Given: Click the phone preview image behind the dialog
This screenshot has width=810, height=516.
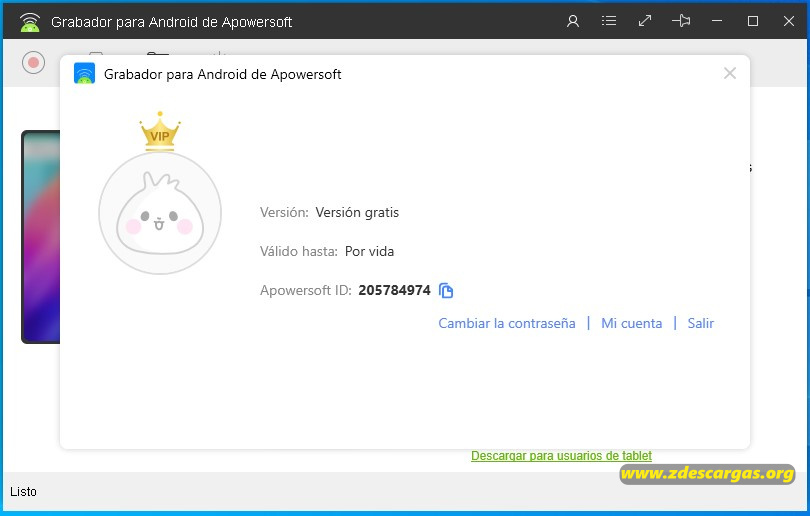Looking at the screenshot, I should (x=41, y=237).
